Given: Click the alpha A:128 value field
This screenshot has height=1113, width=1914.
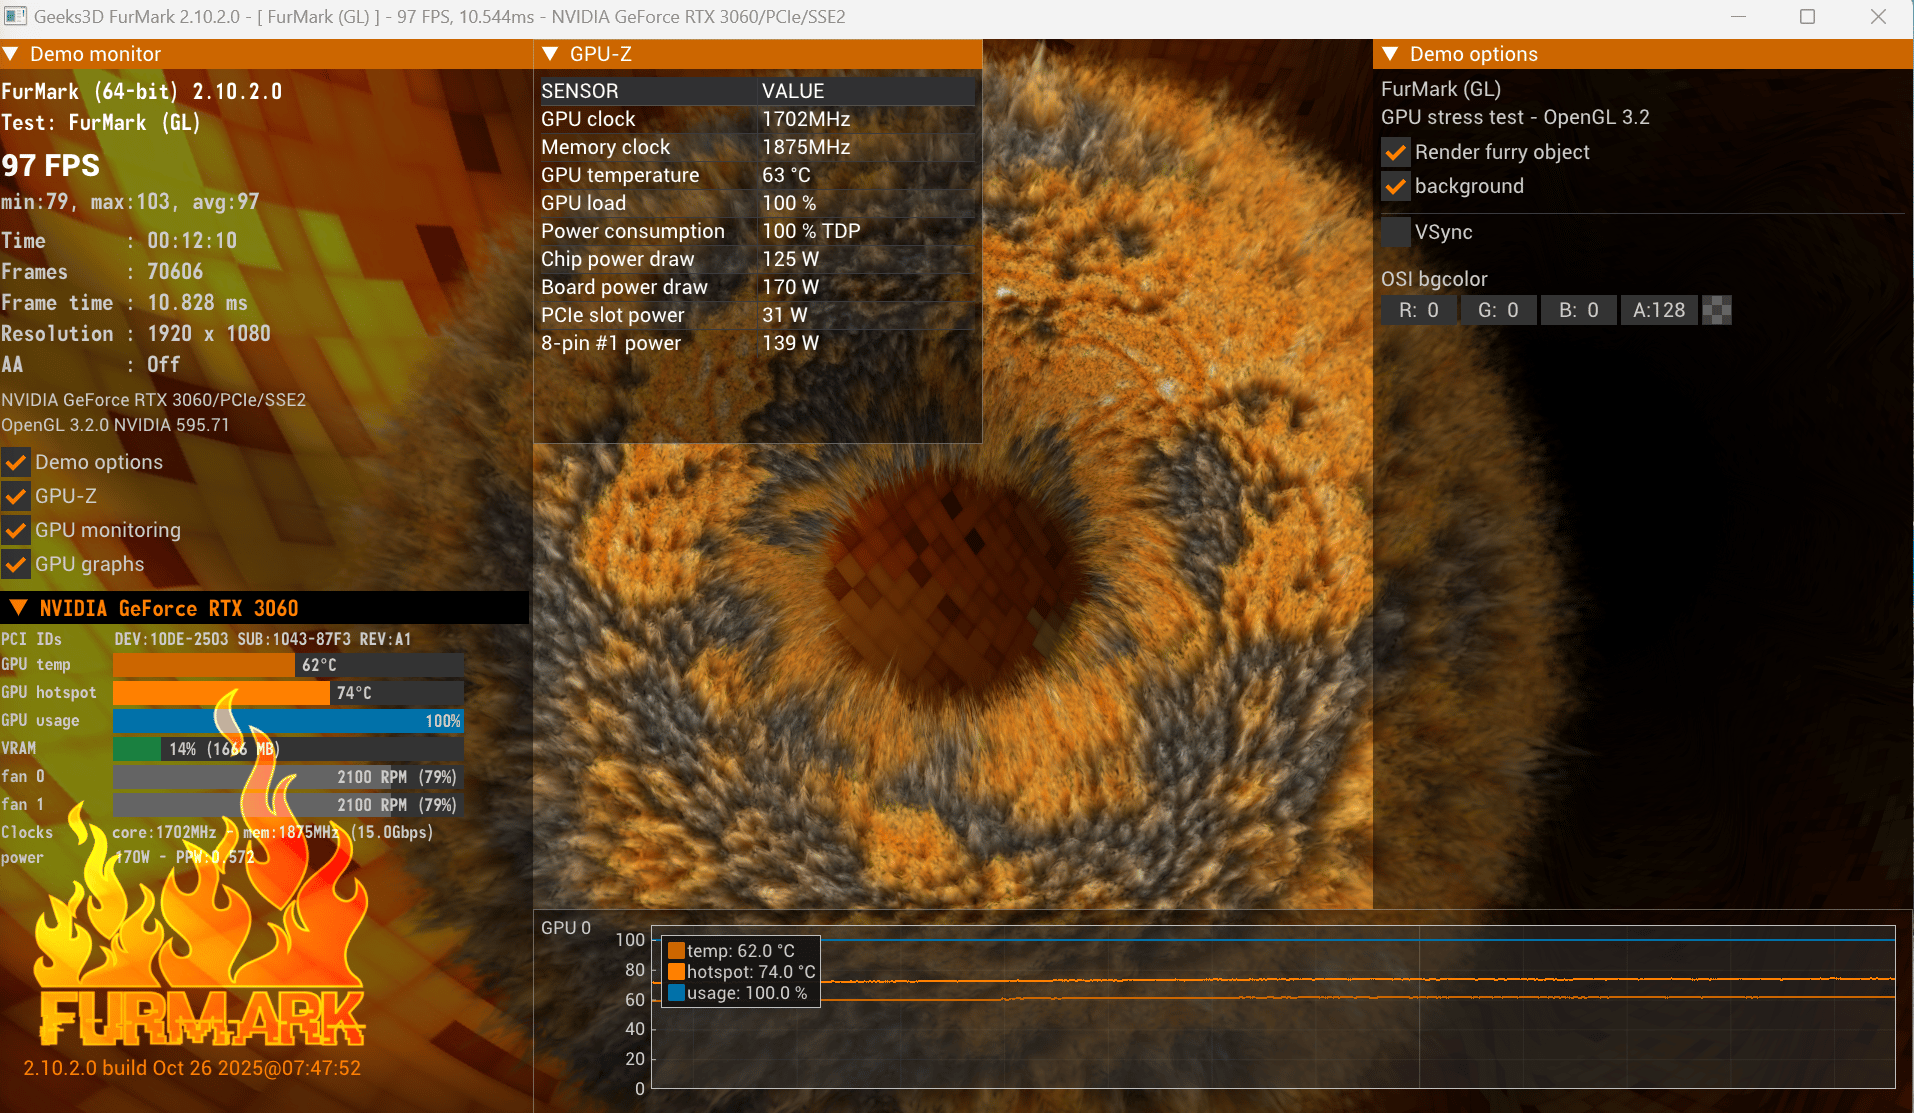Looking at the screenshot, I should (x=1659, y=311).
